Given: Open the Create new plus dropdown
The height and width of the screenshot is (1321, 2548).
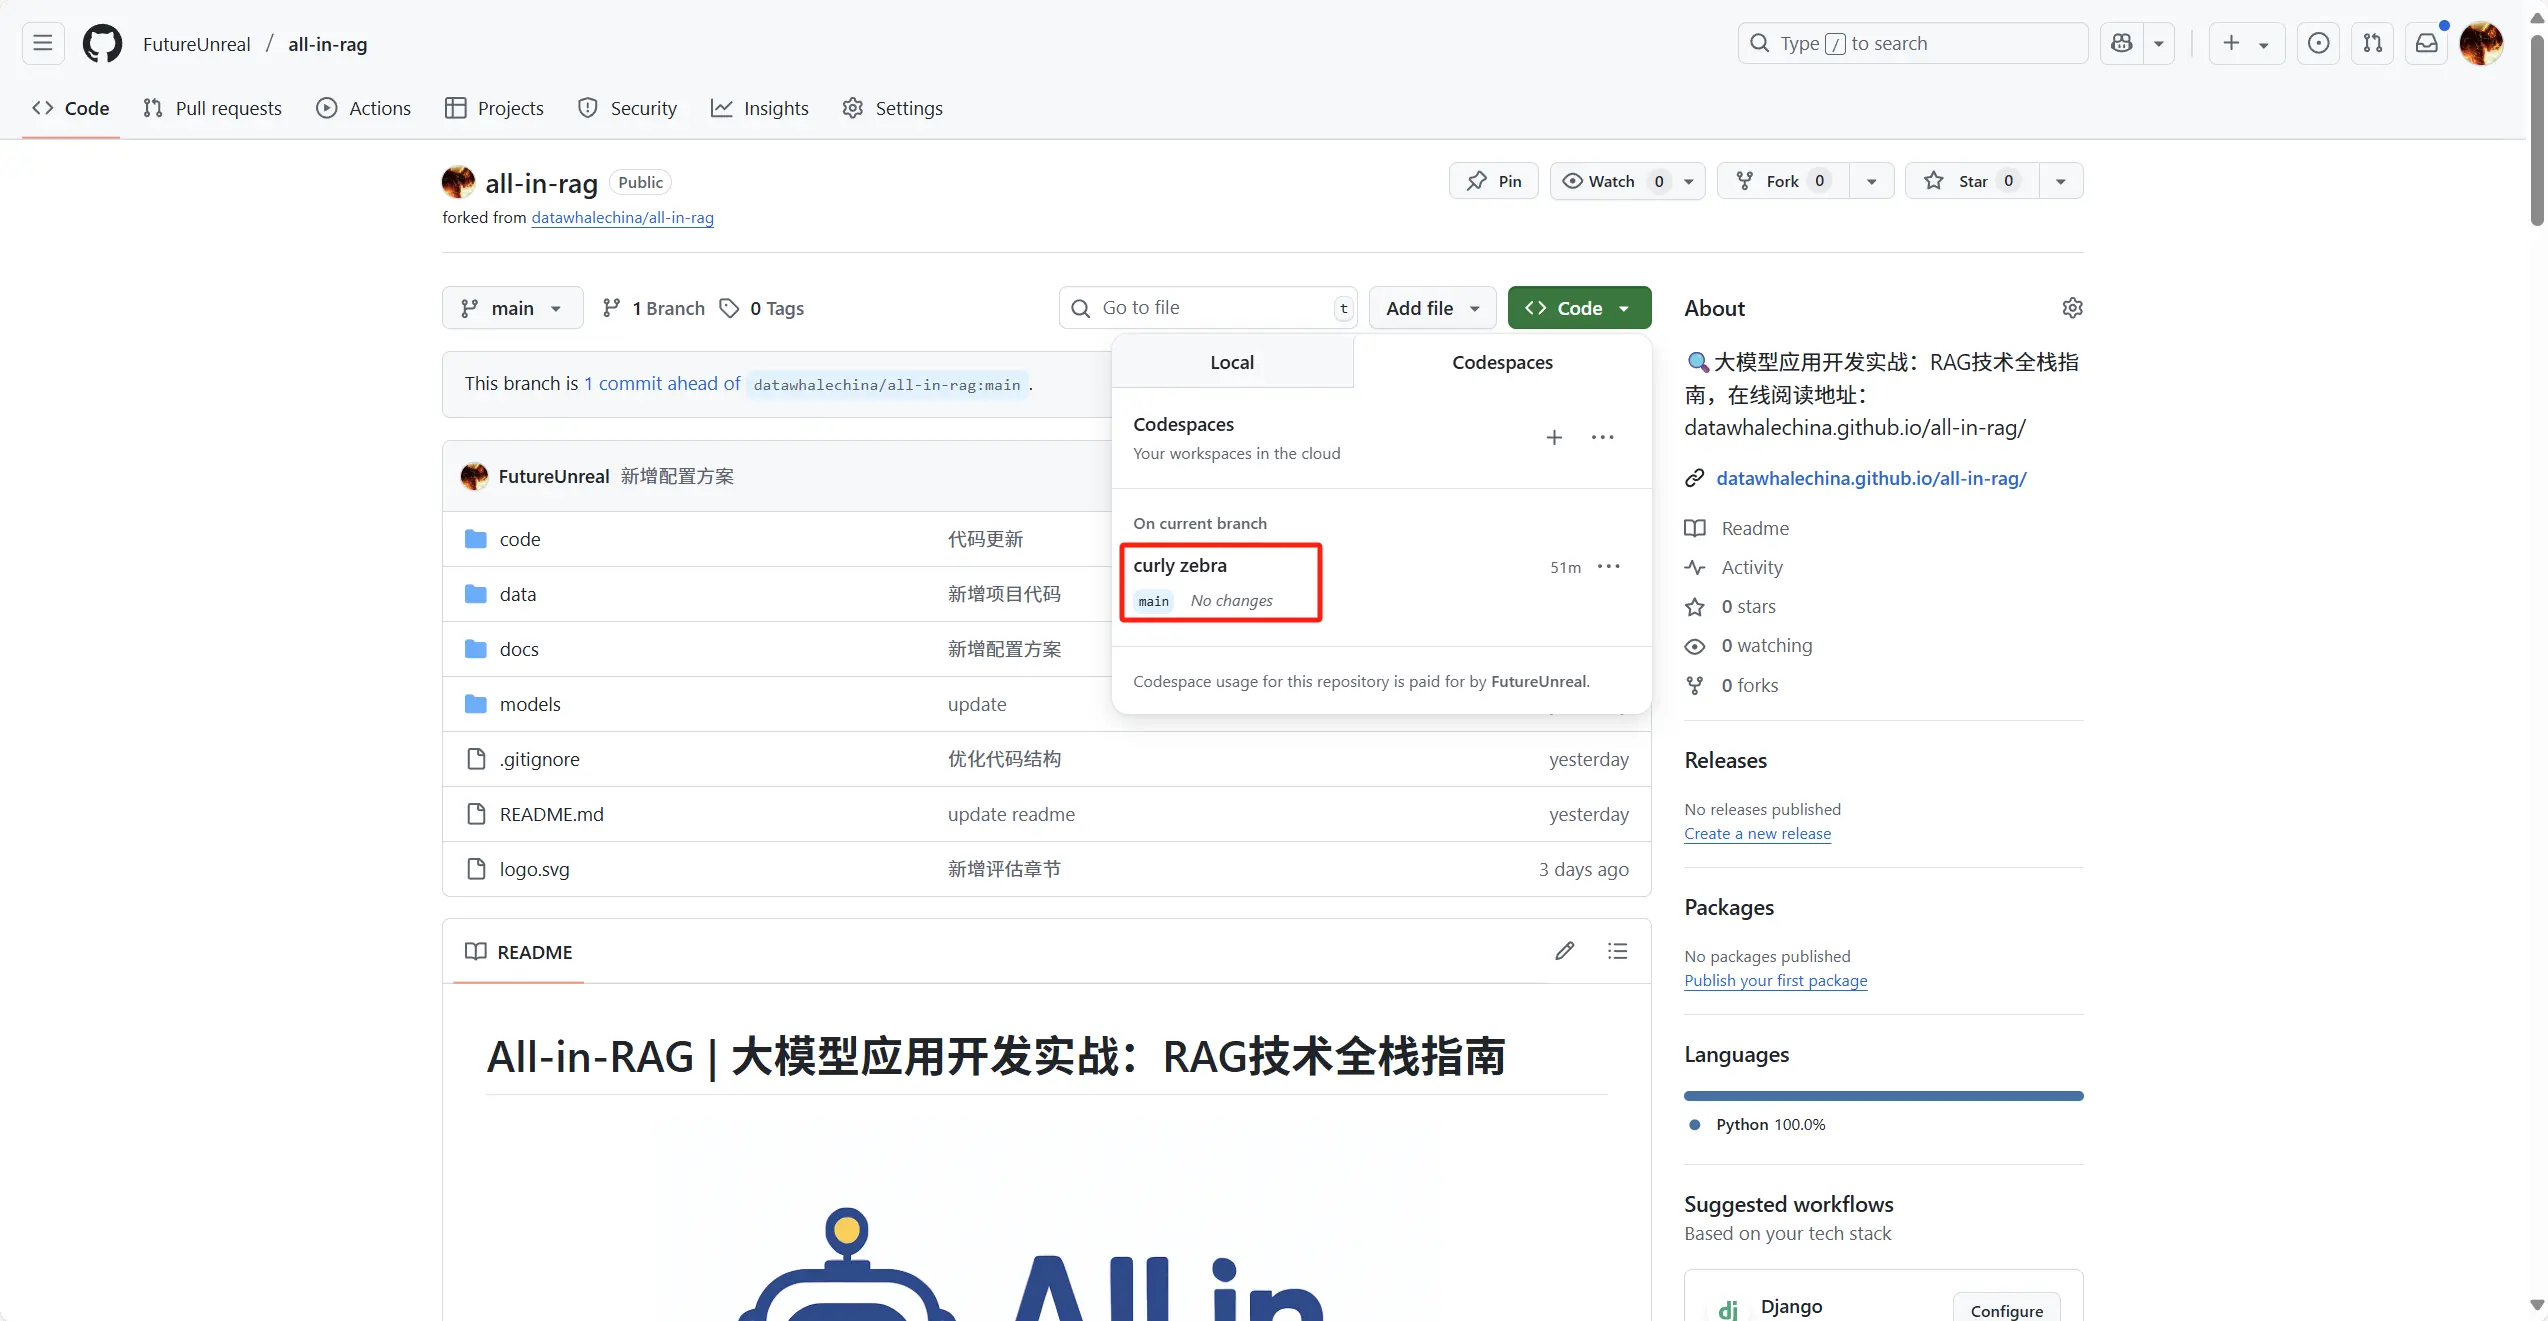Looking at the screenshot, I should (2246, 43).
